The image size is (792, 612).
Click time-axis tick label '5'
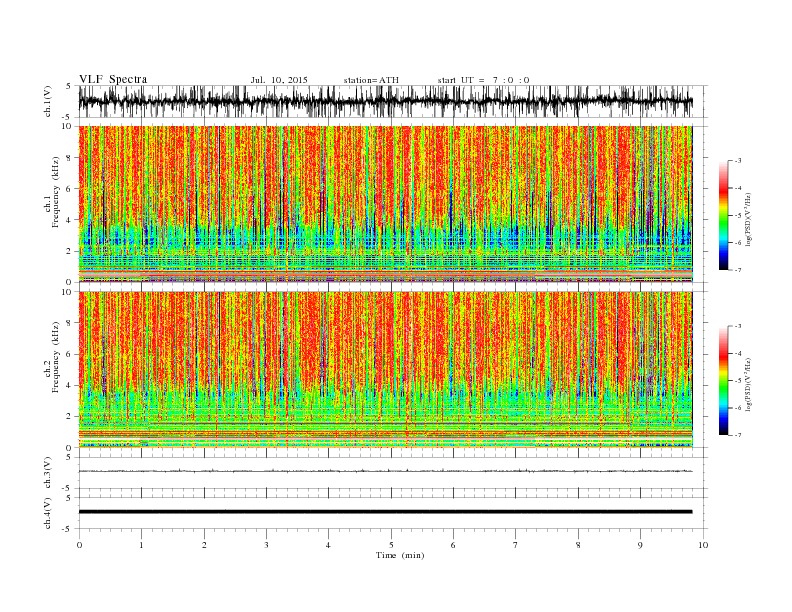[391, 545]
